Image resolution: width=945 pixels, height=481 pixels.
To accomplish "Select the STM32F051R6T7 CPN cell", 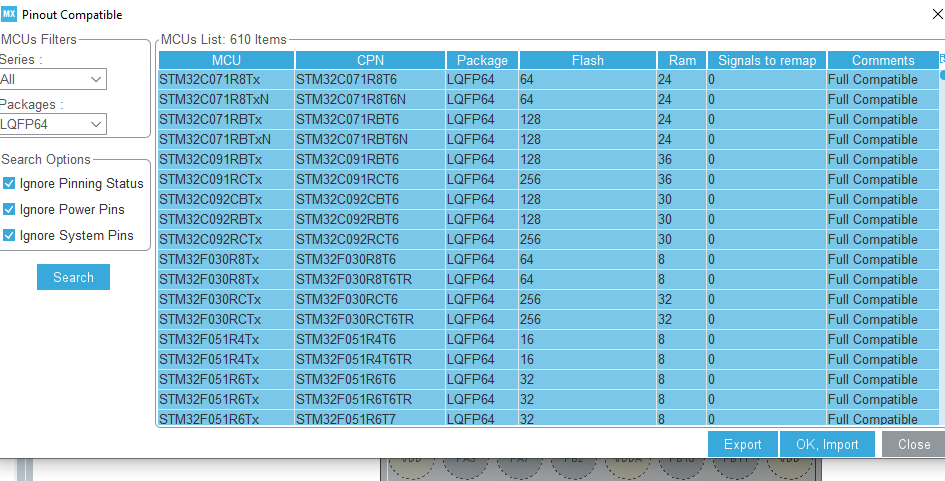I will [371, 419].
